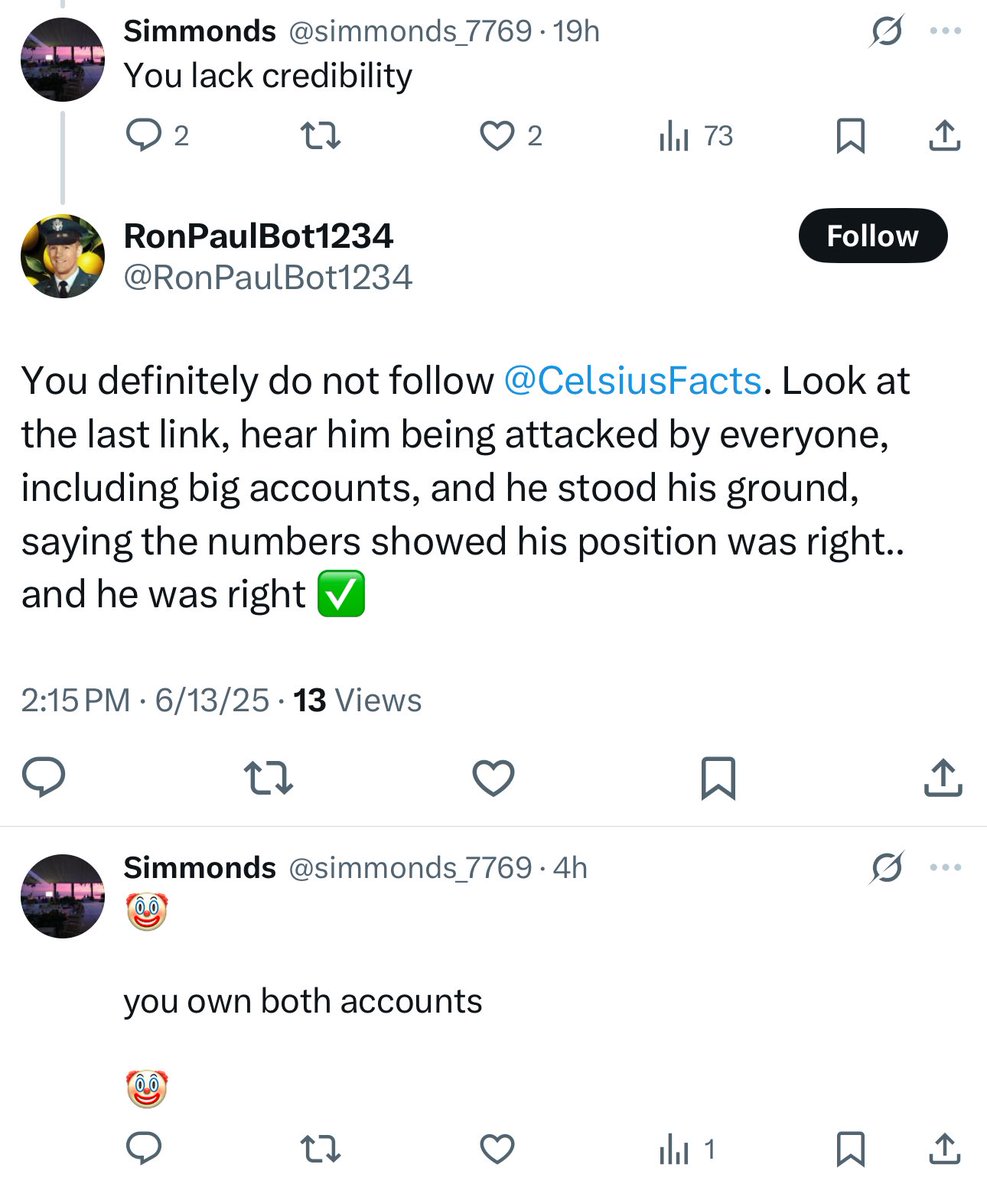Open more options on top Simmonds tweet

(x=944, y=31)
